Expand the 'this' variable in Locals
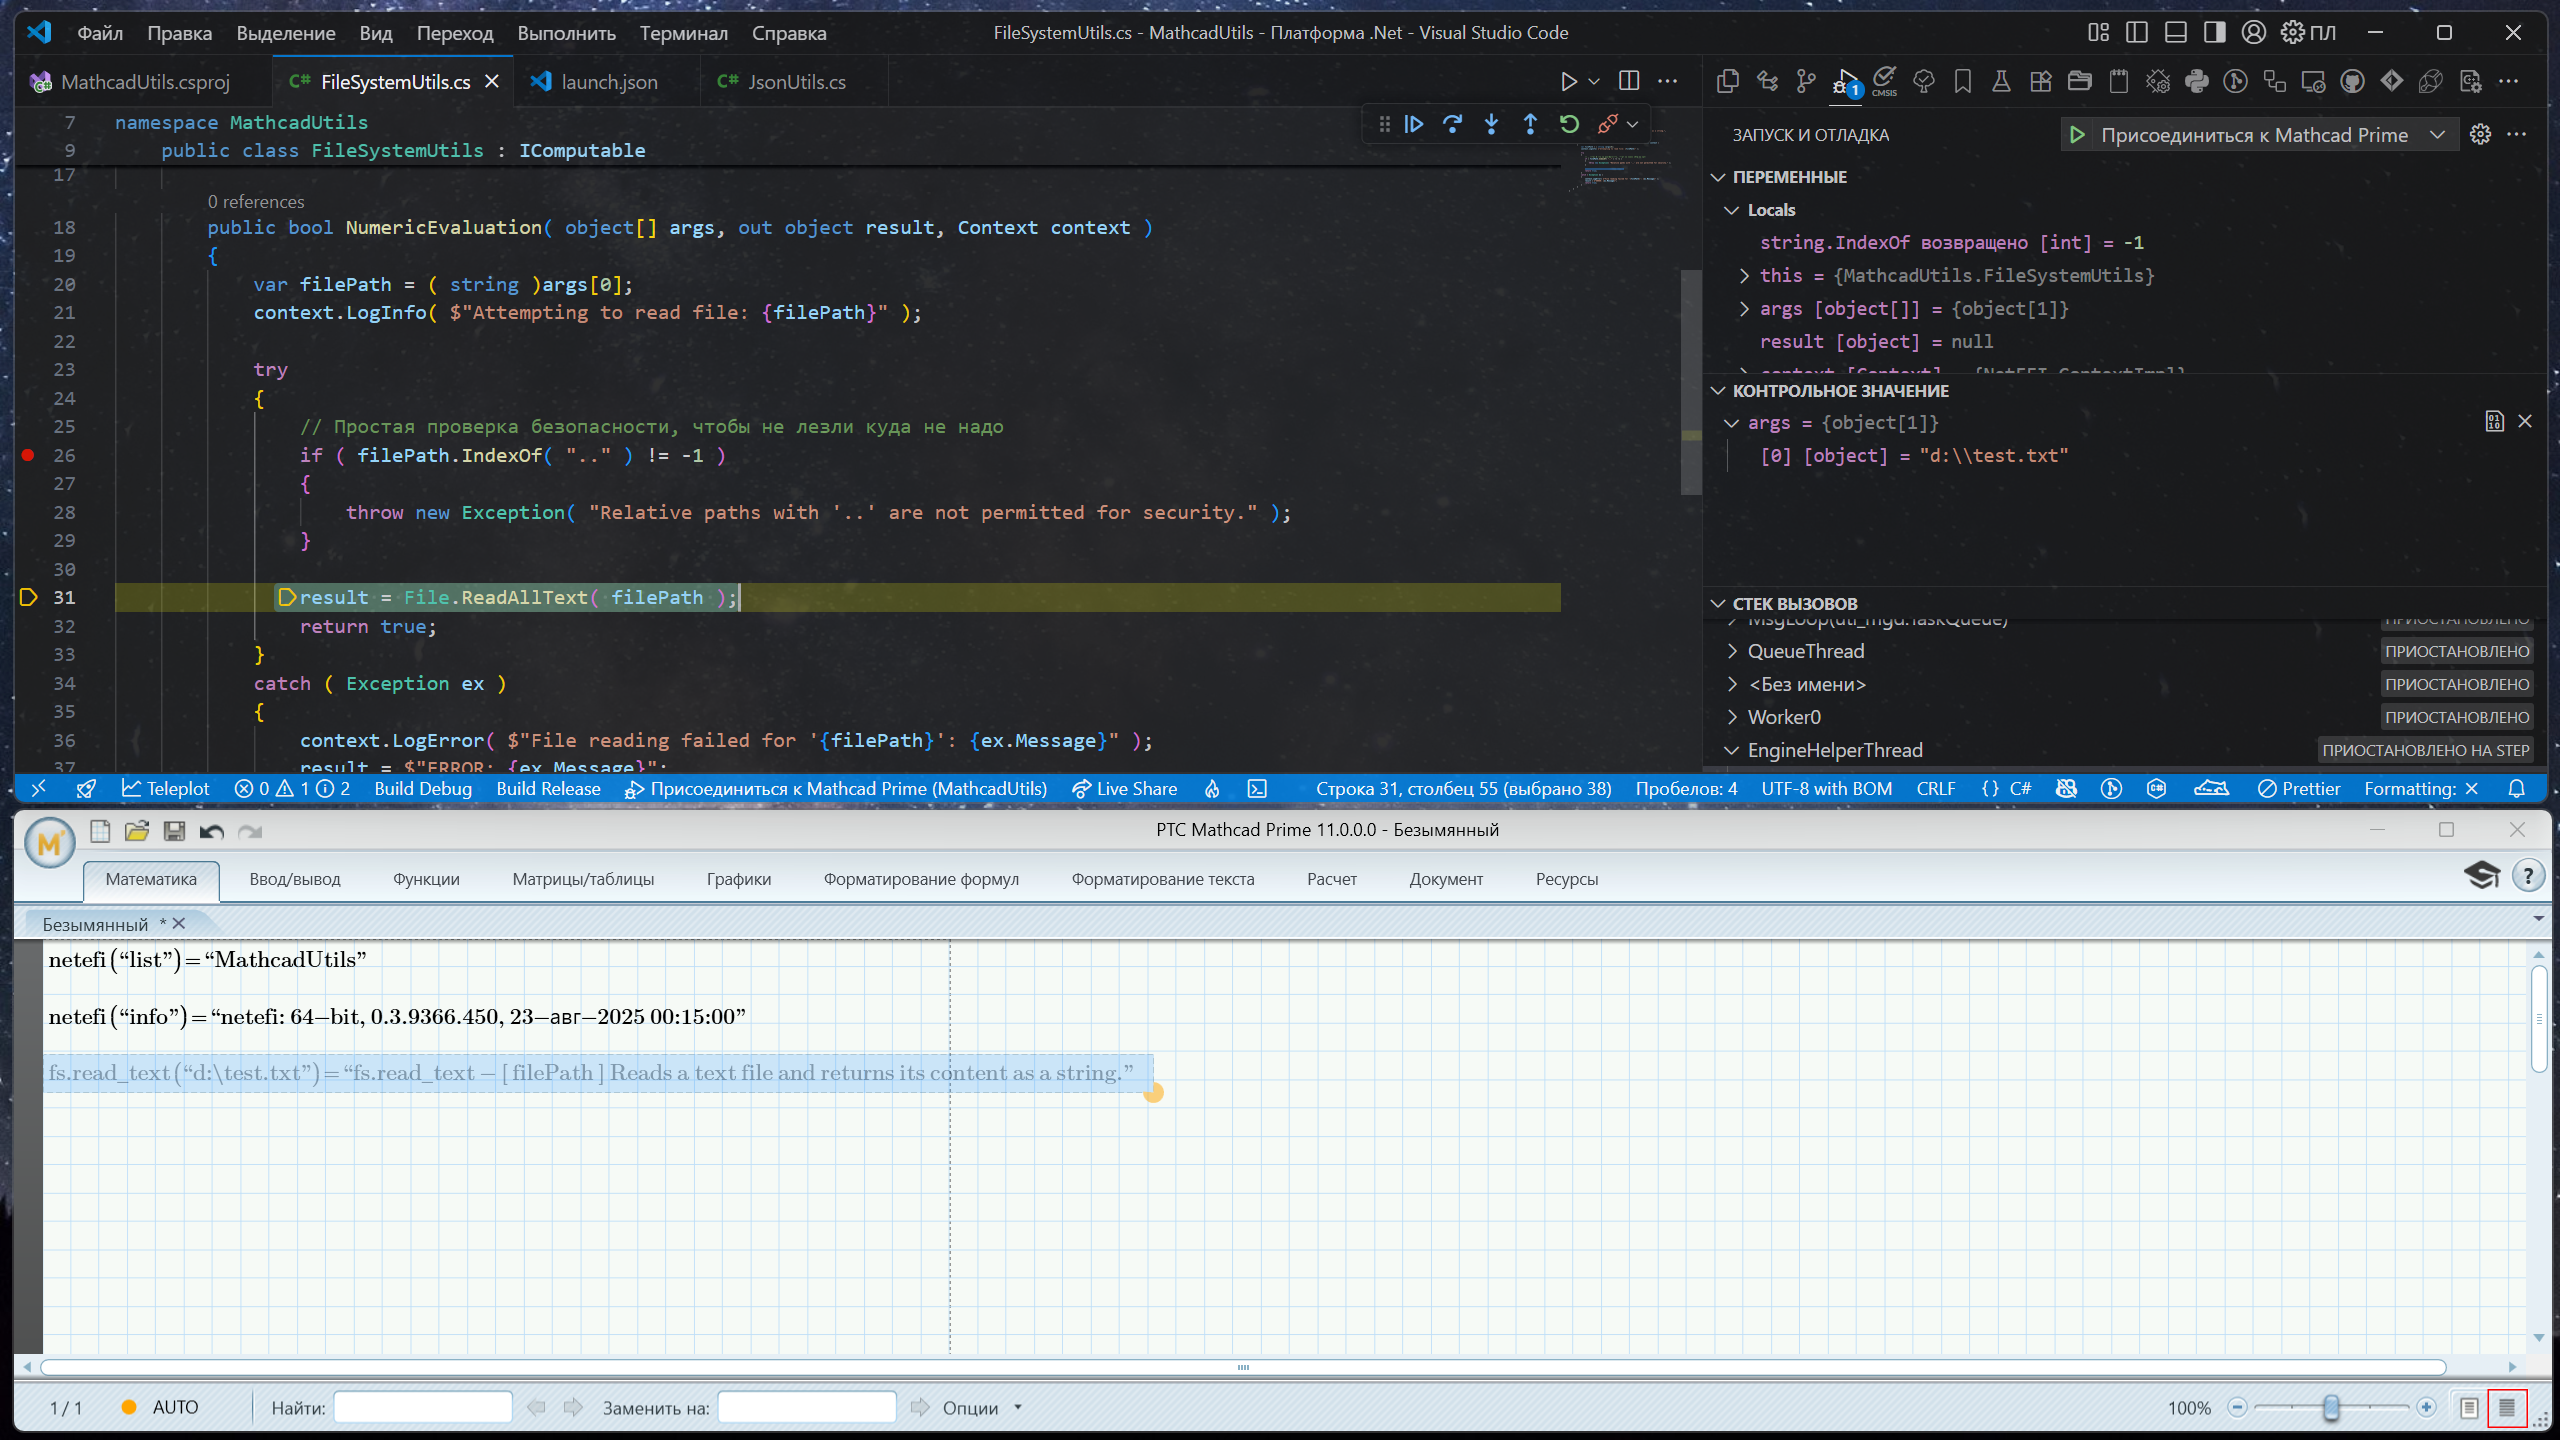This screenshot has height=1440, width=2560. click(x=1744, y=276)
